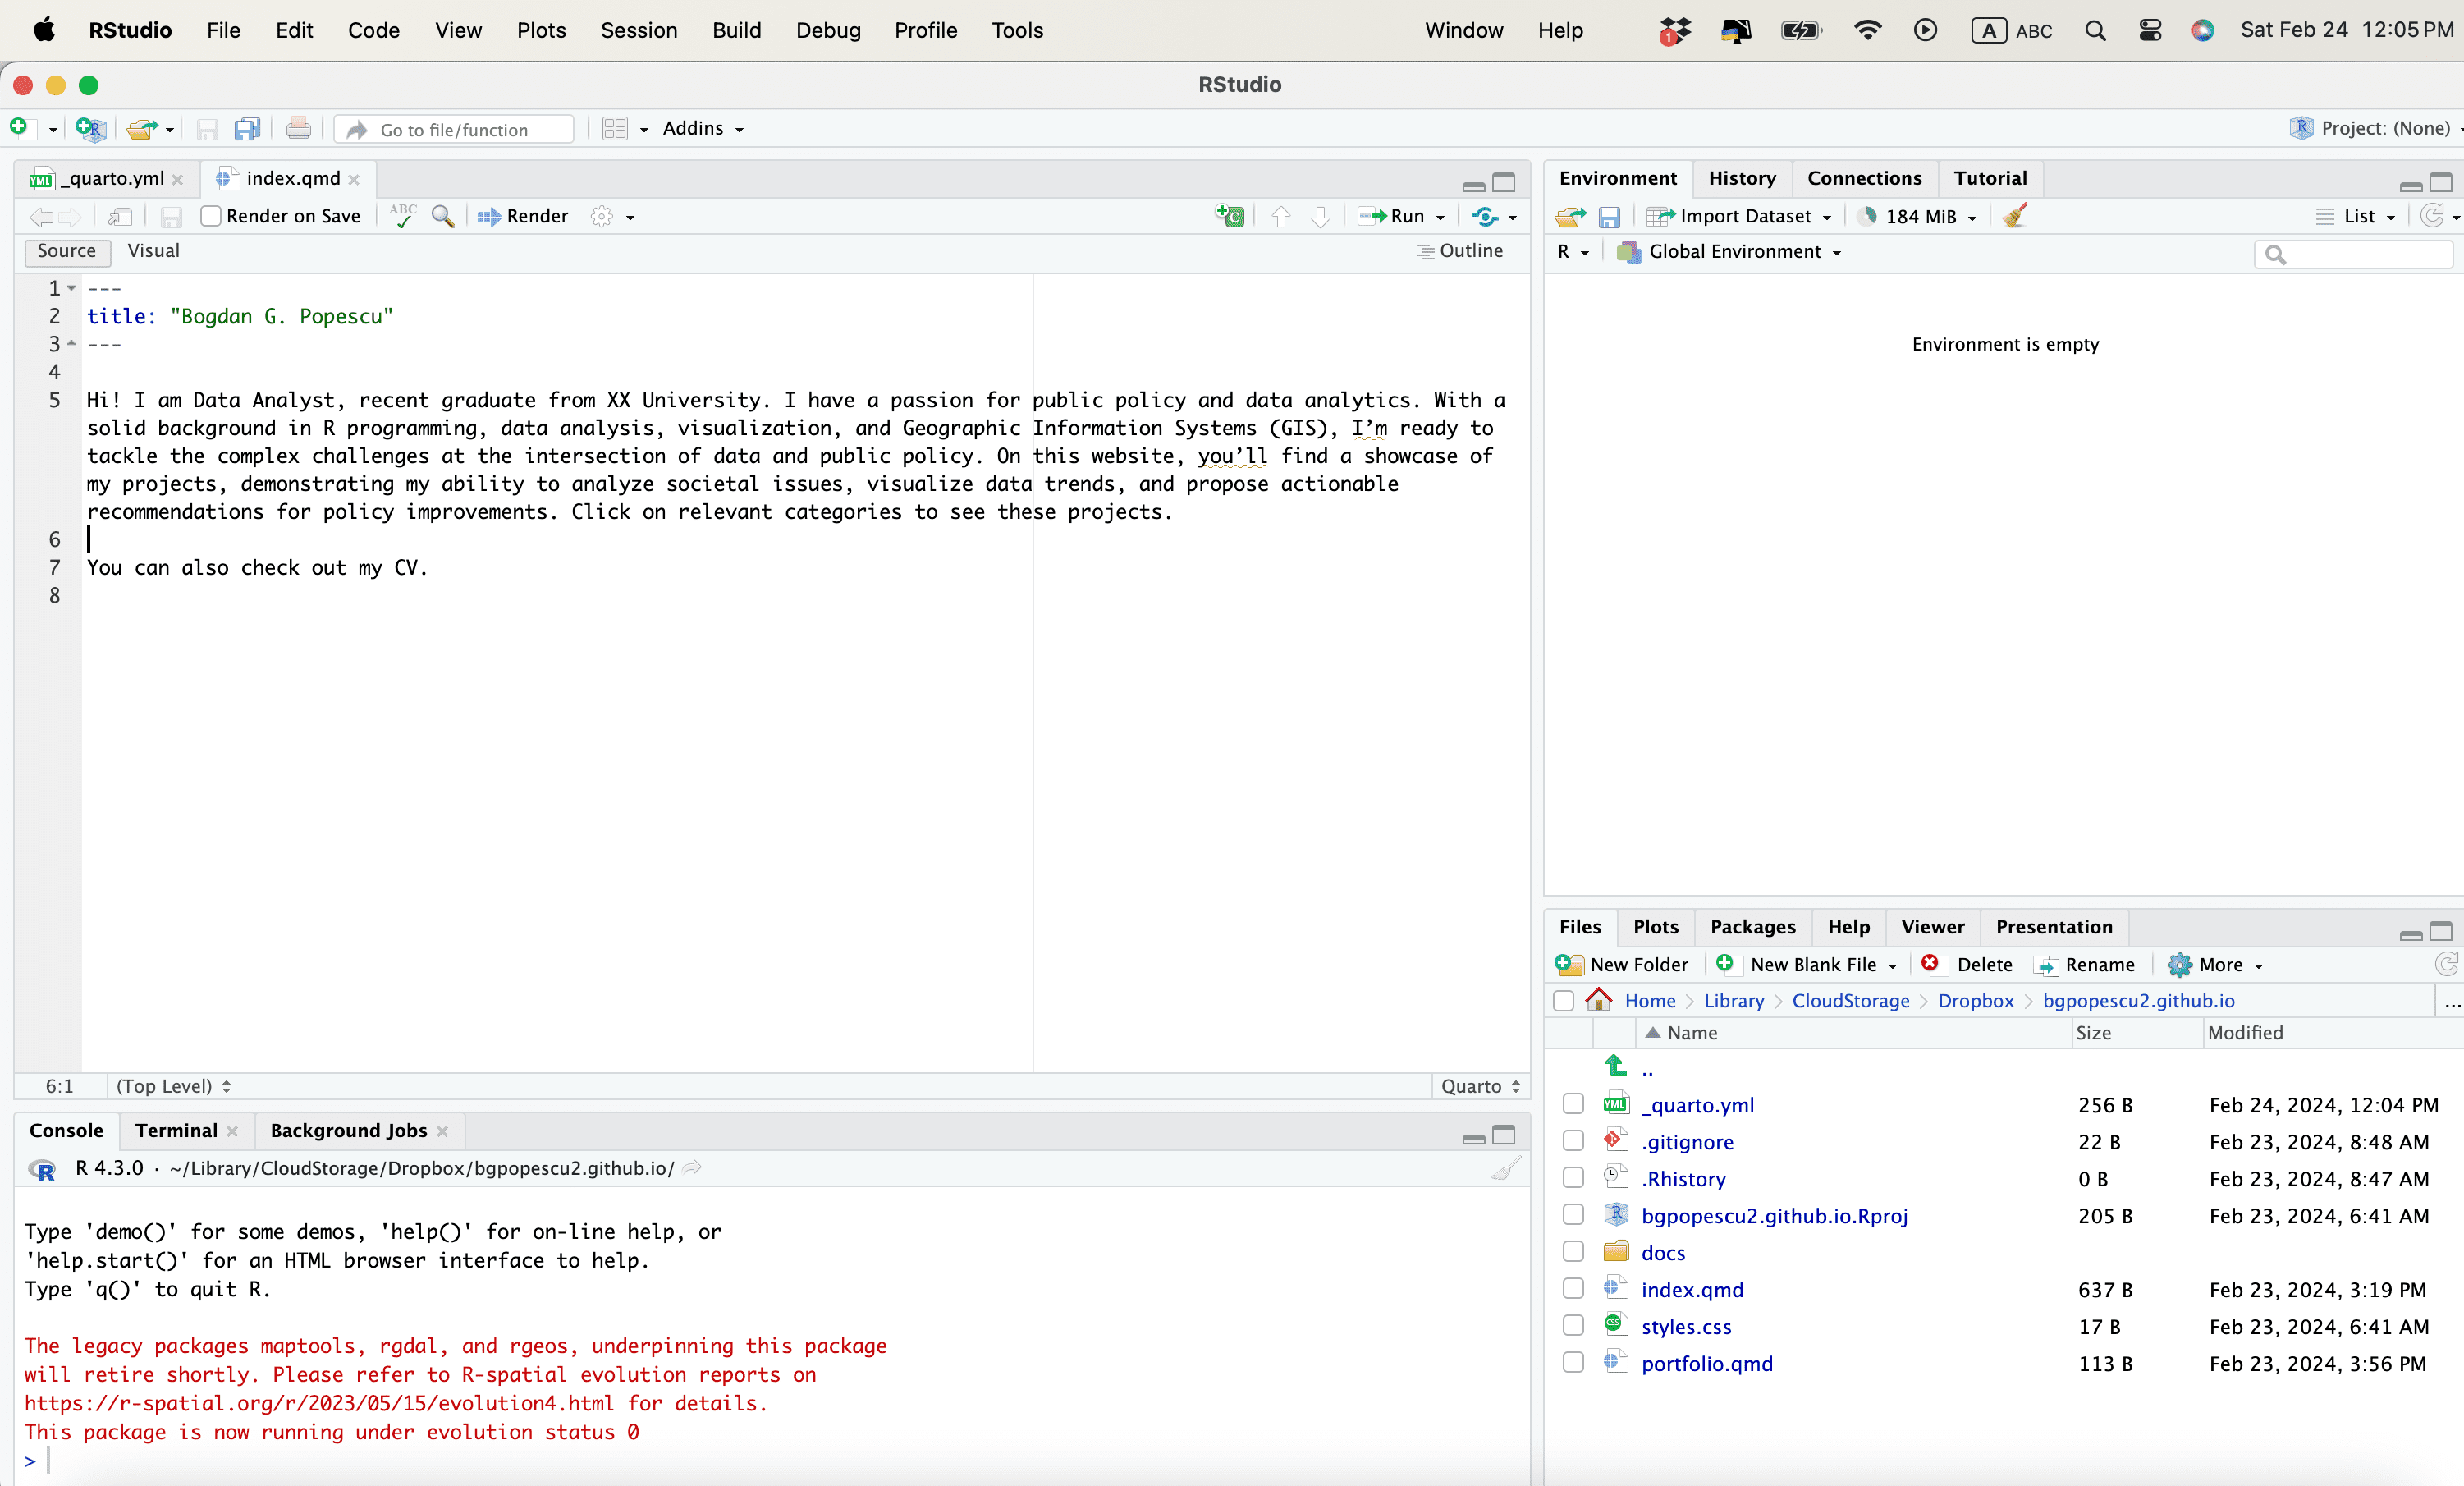Click the clear console broom icon
The height and width of the screenshot is (1486, 2464).
click(x=1505, y=1168)
